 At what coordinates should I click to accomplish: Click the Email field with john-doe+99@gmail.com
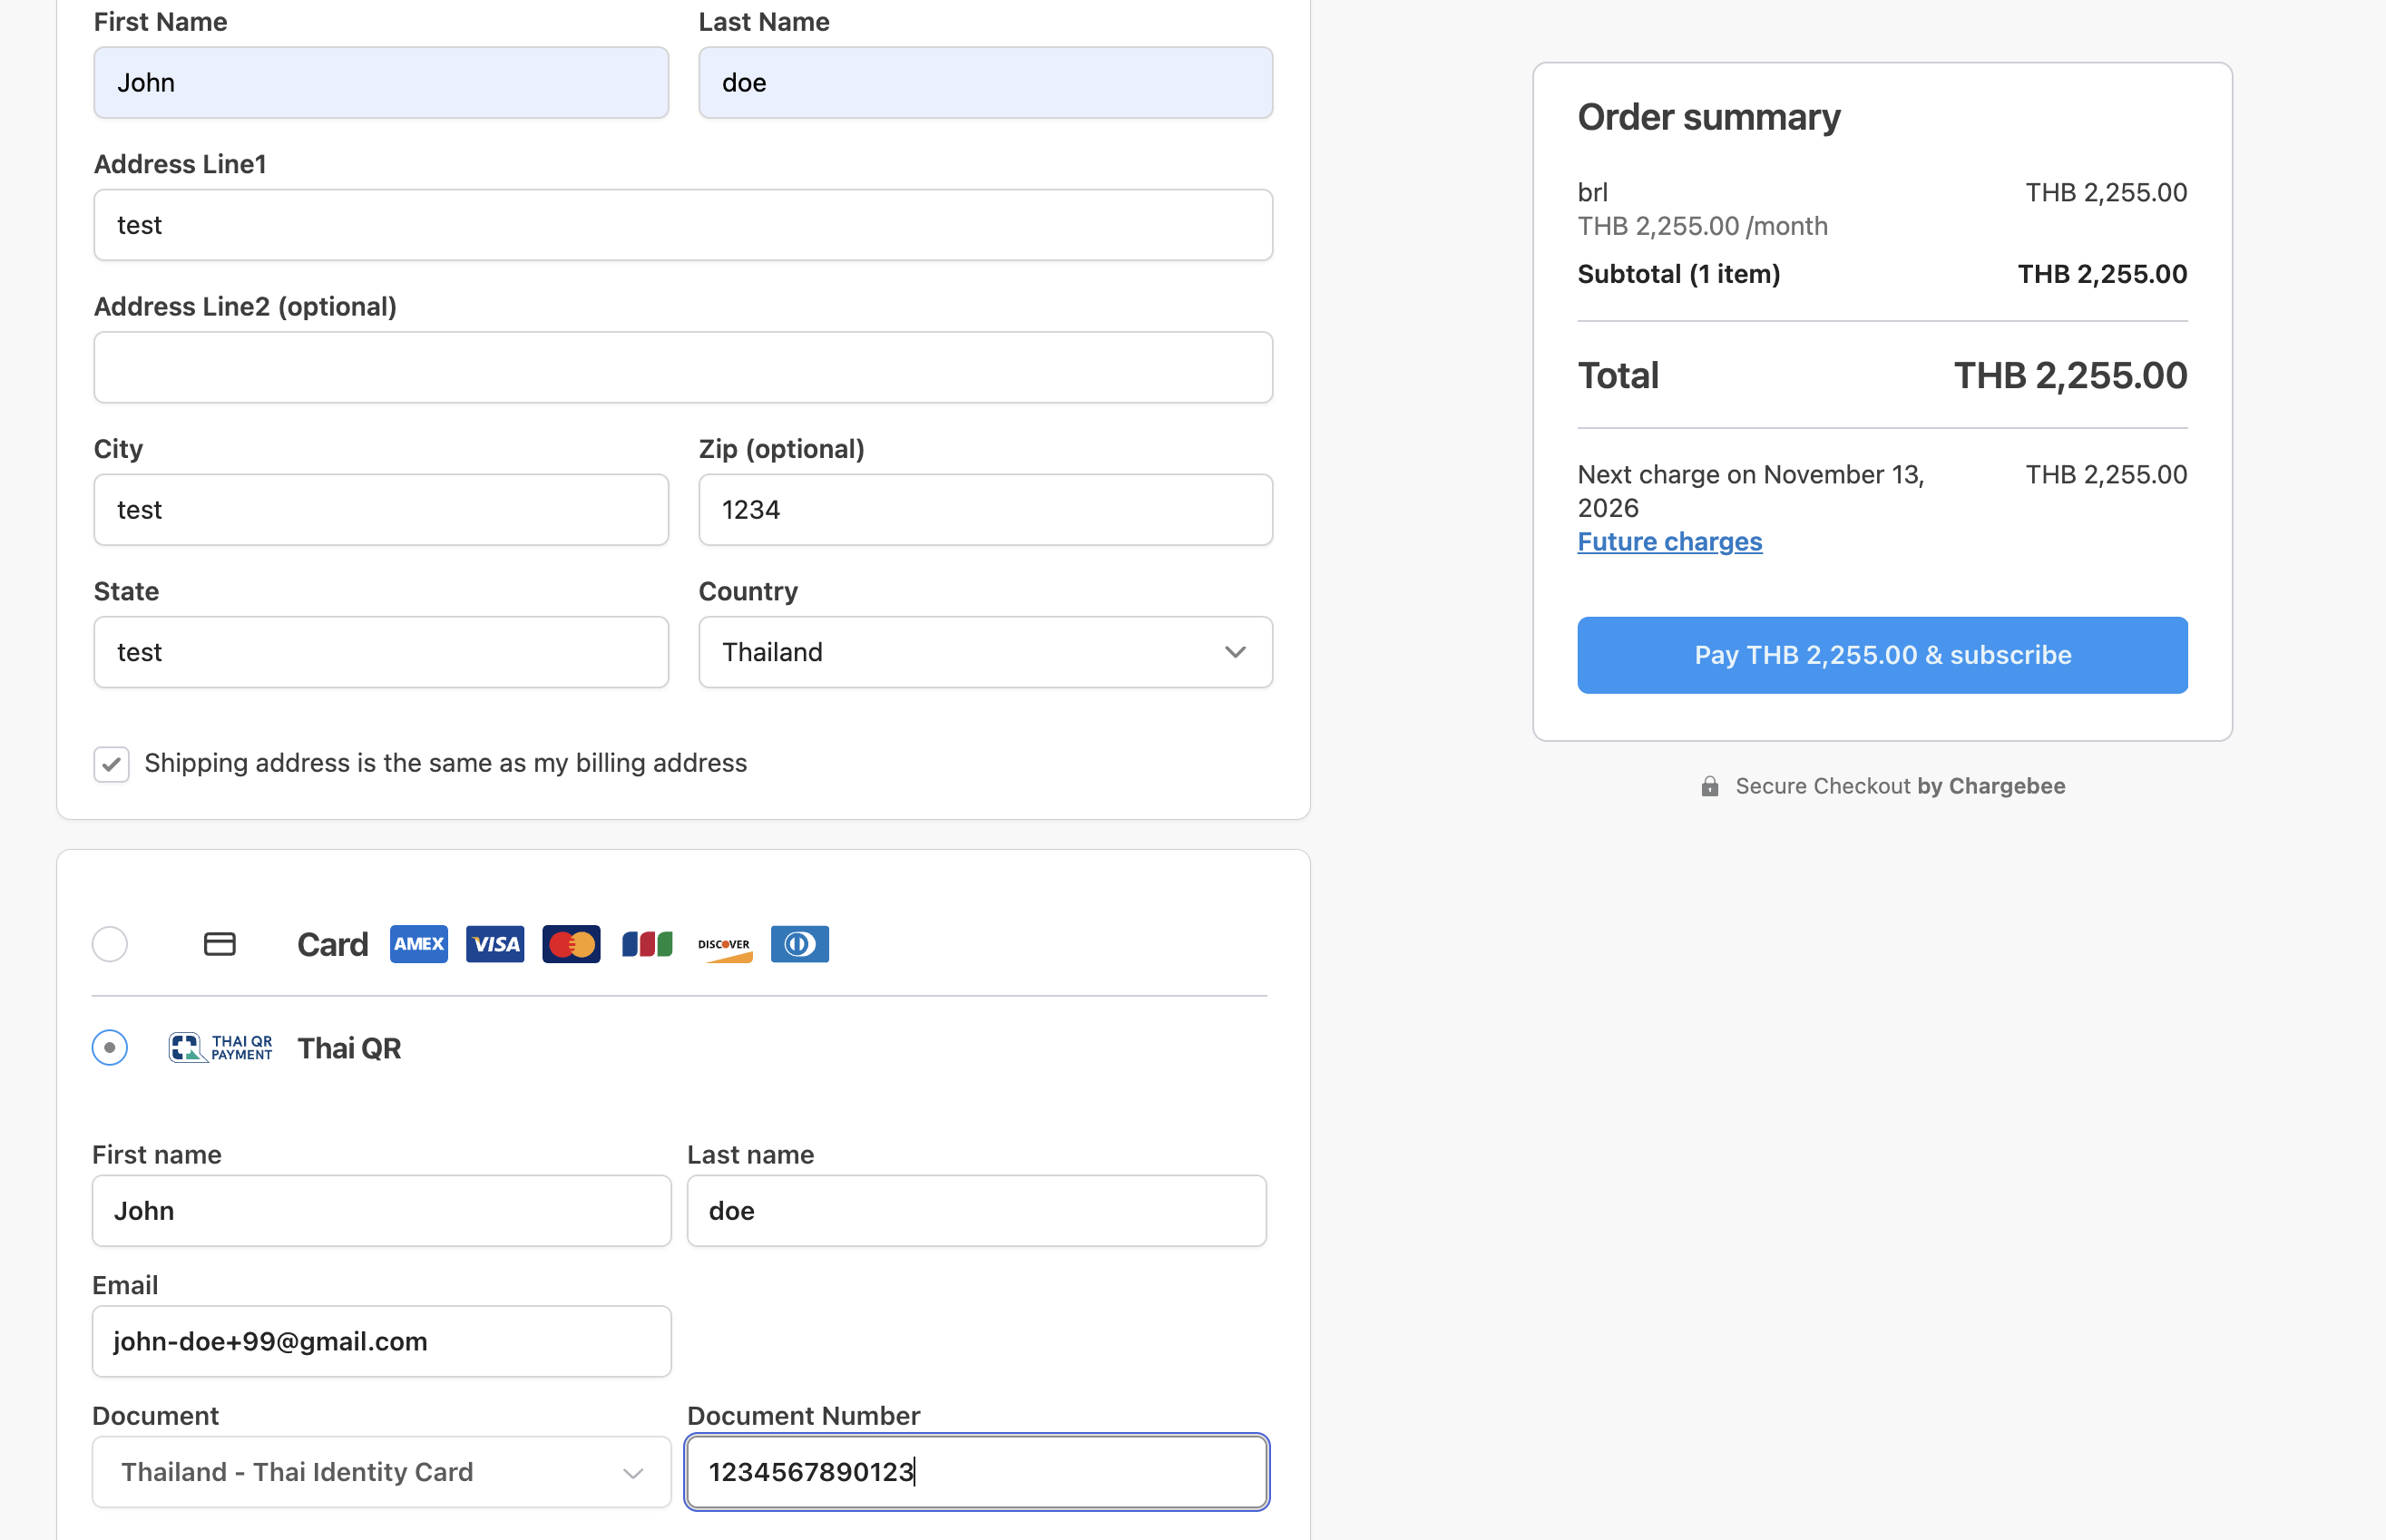click(382, 1341)
